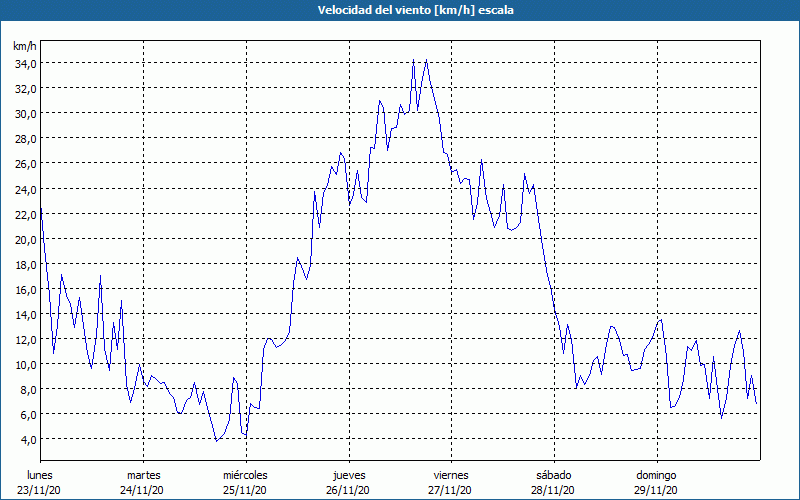The width and height of the screenshot is (800, 500).
Task: Click the 14,0 axis value
Action: point(26,315)
